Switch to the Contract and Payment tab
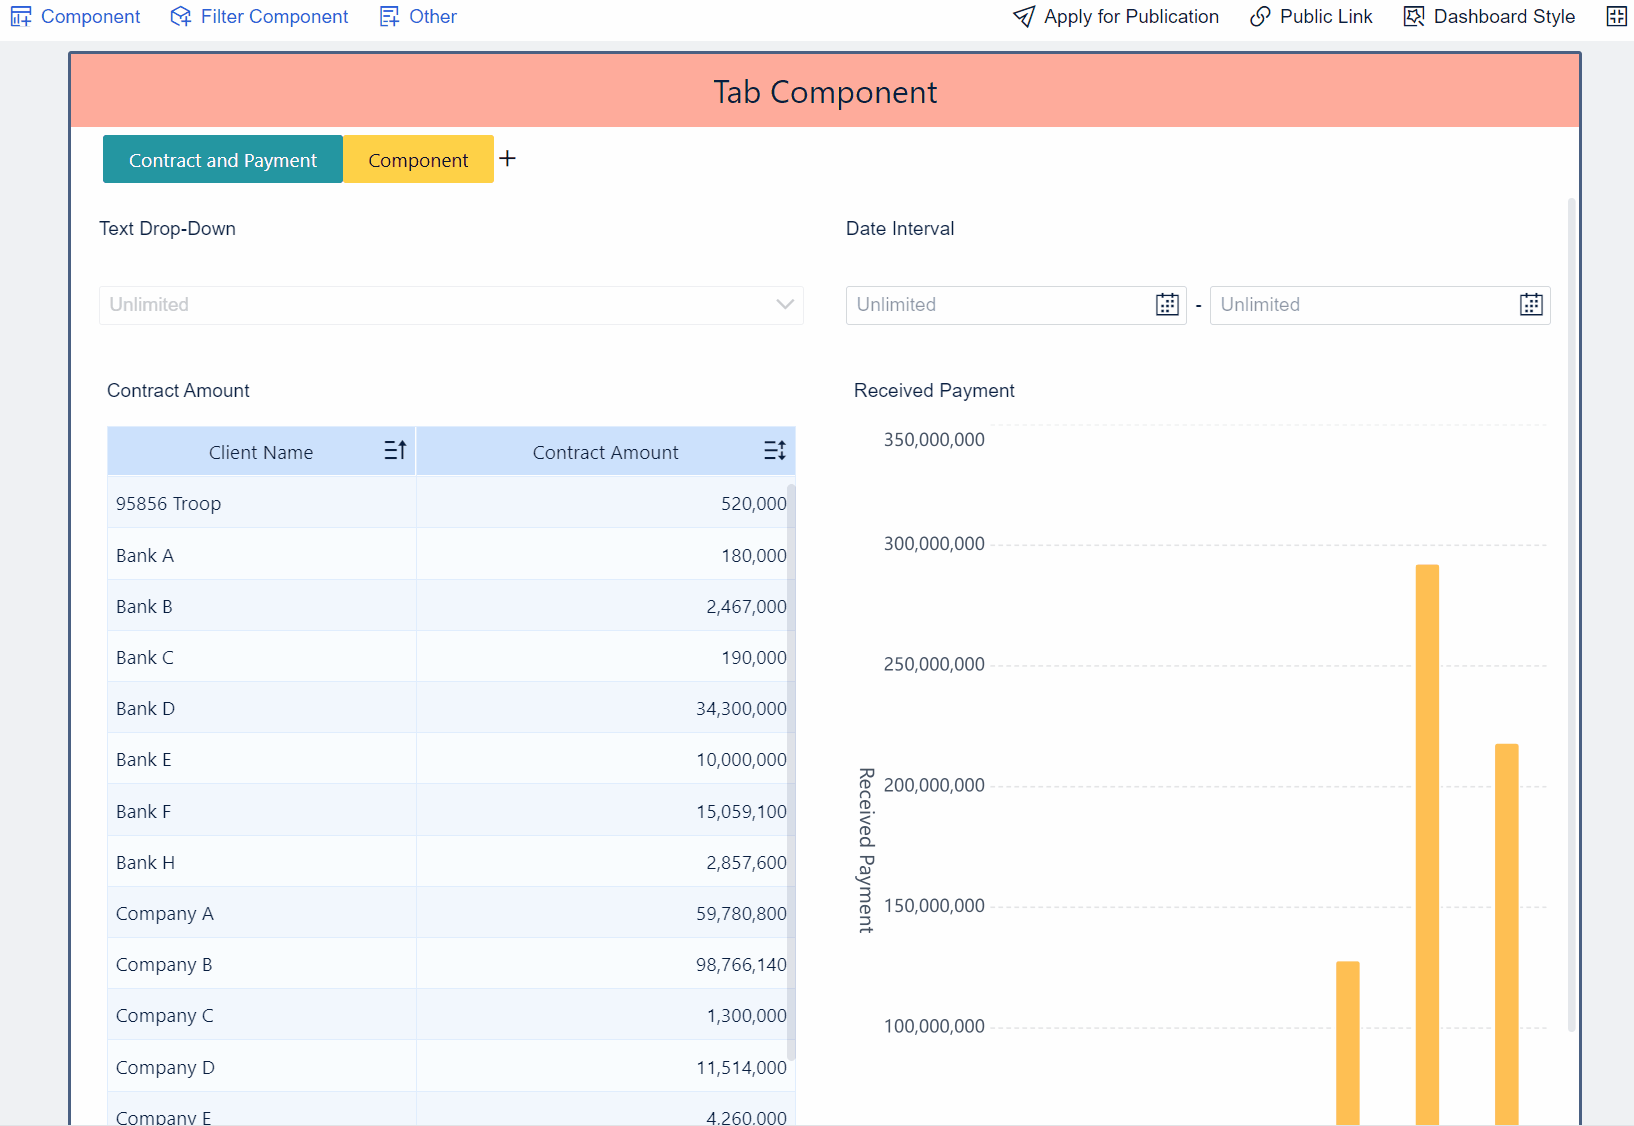 [x=222, y=159]
